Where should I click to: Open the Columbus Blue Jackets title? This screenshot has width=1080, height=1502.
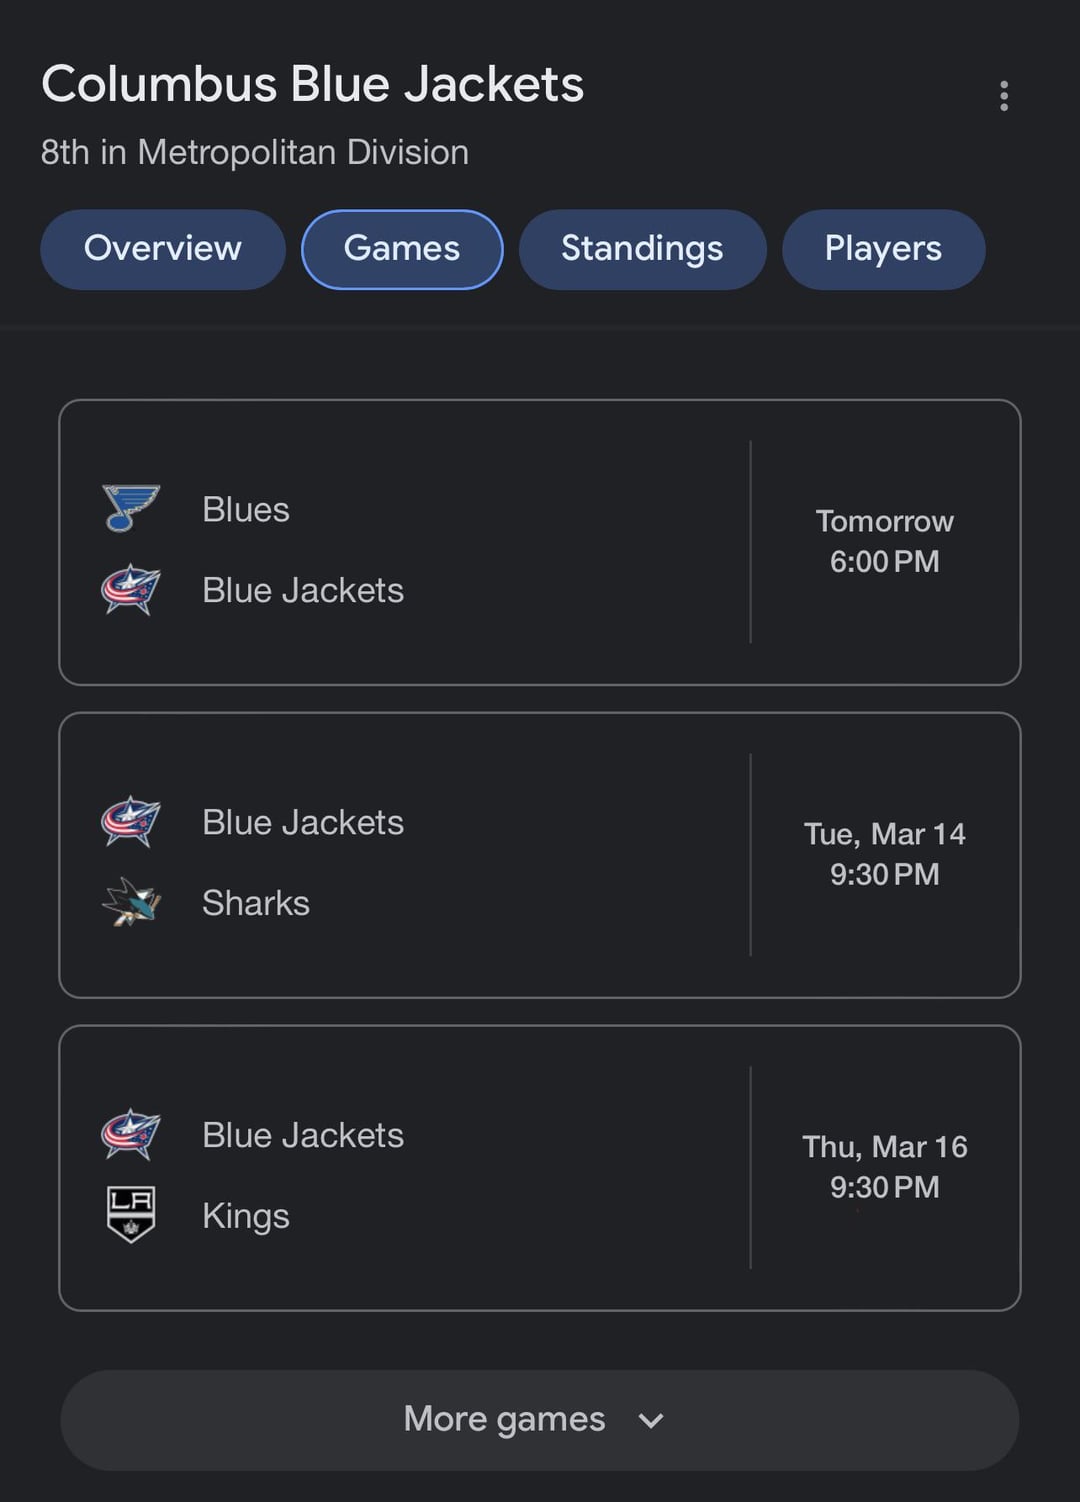point(312,84)
